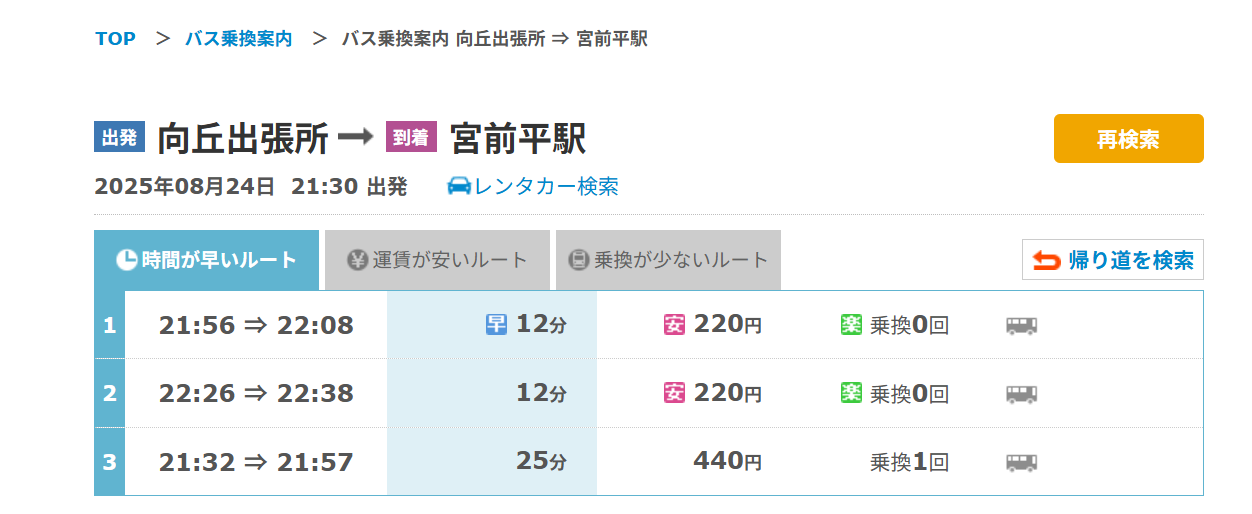This screenshot has height=514, width=1252.
Task: Click the green 楽 badge in route 2
Action: tap(851, 394)
